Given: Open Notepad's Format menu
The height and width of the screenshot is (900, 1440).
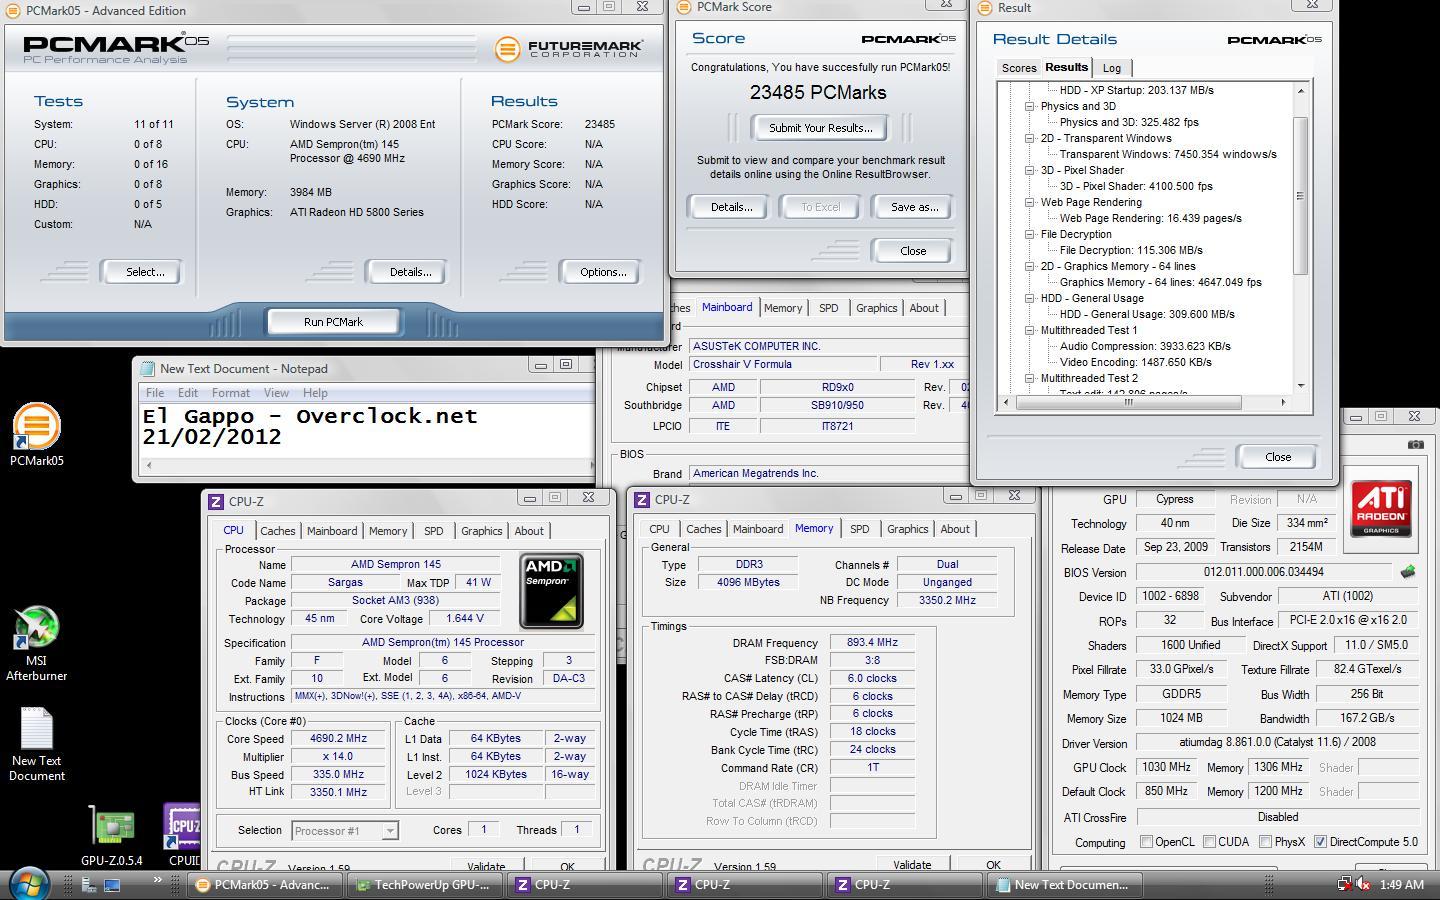Looking at the screenshot, I should (x=230, y=393).
